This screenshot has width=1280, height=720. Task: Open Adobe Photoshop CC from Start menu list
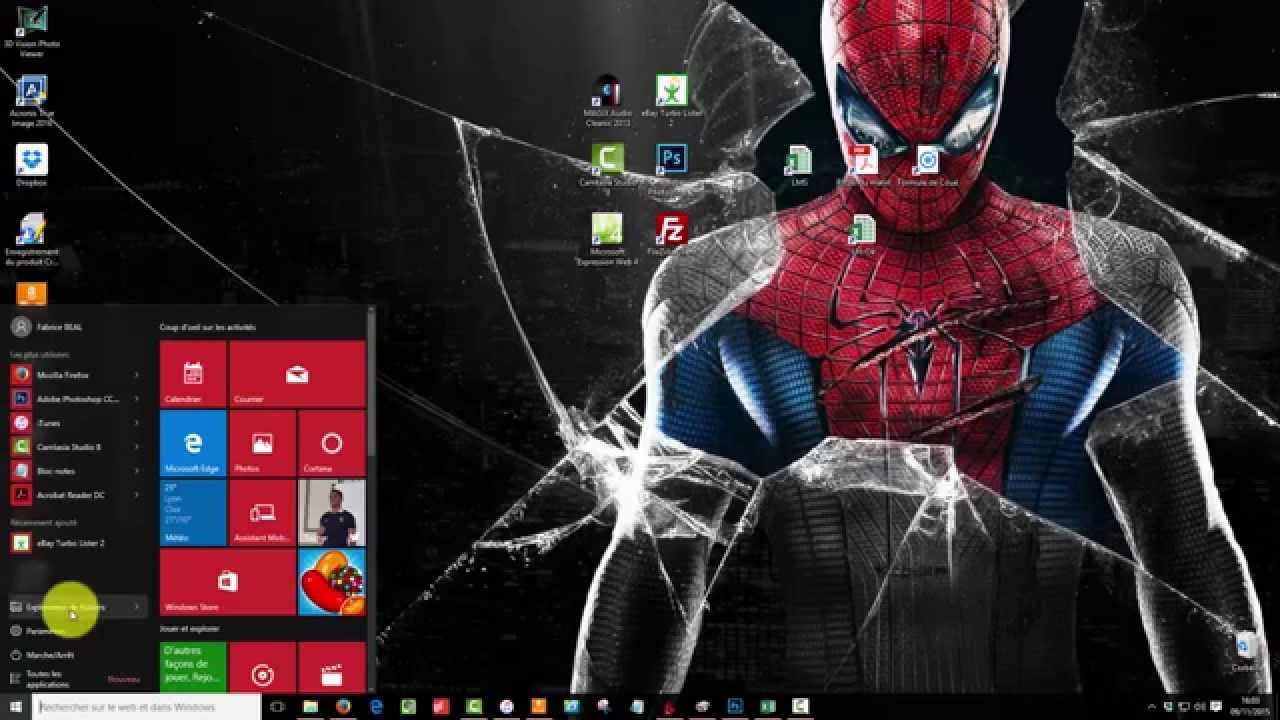click(76, 399)
